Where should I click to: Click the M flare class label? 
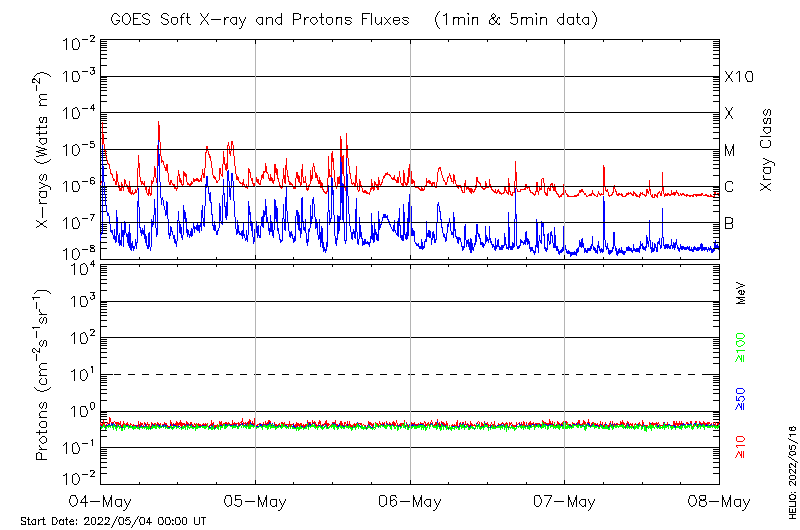click(730, 150)
